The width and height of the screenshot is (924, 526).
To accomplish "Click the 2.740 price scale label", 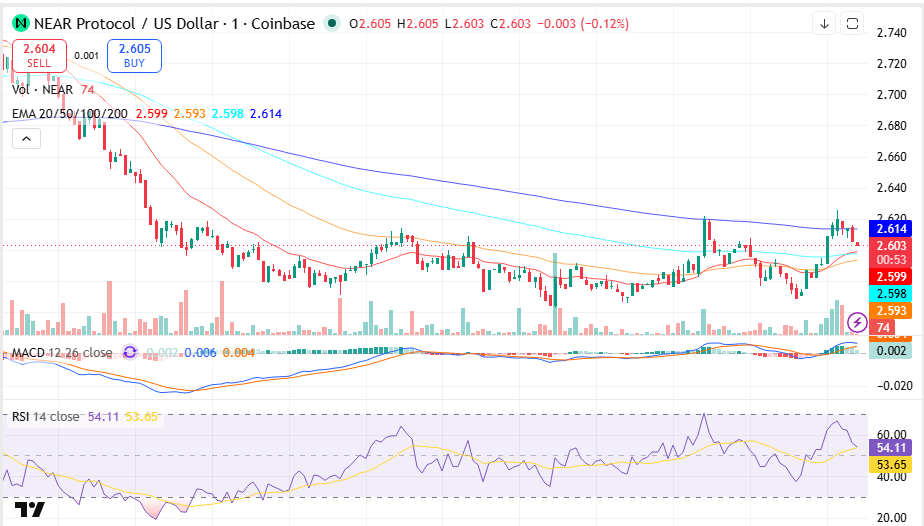I will point(892,32).
